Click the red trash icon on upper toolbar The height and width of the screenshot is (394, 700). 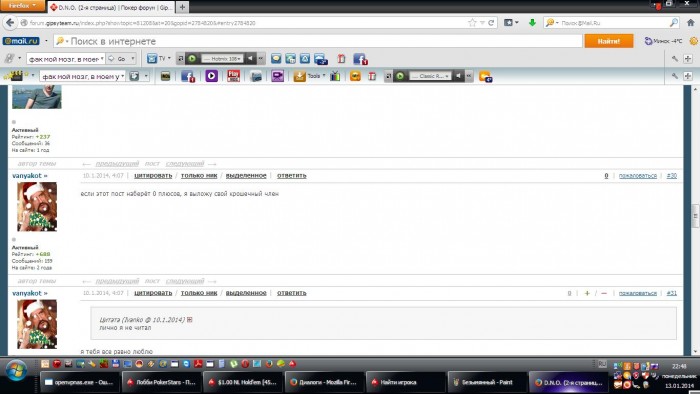(342, 59)
